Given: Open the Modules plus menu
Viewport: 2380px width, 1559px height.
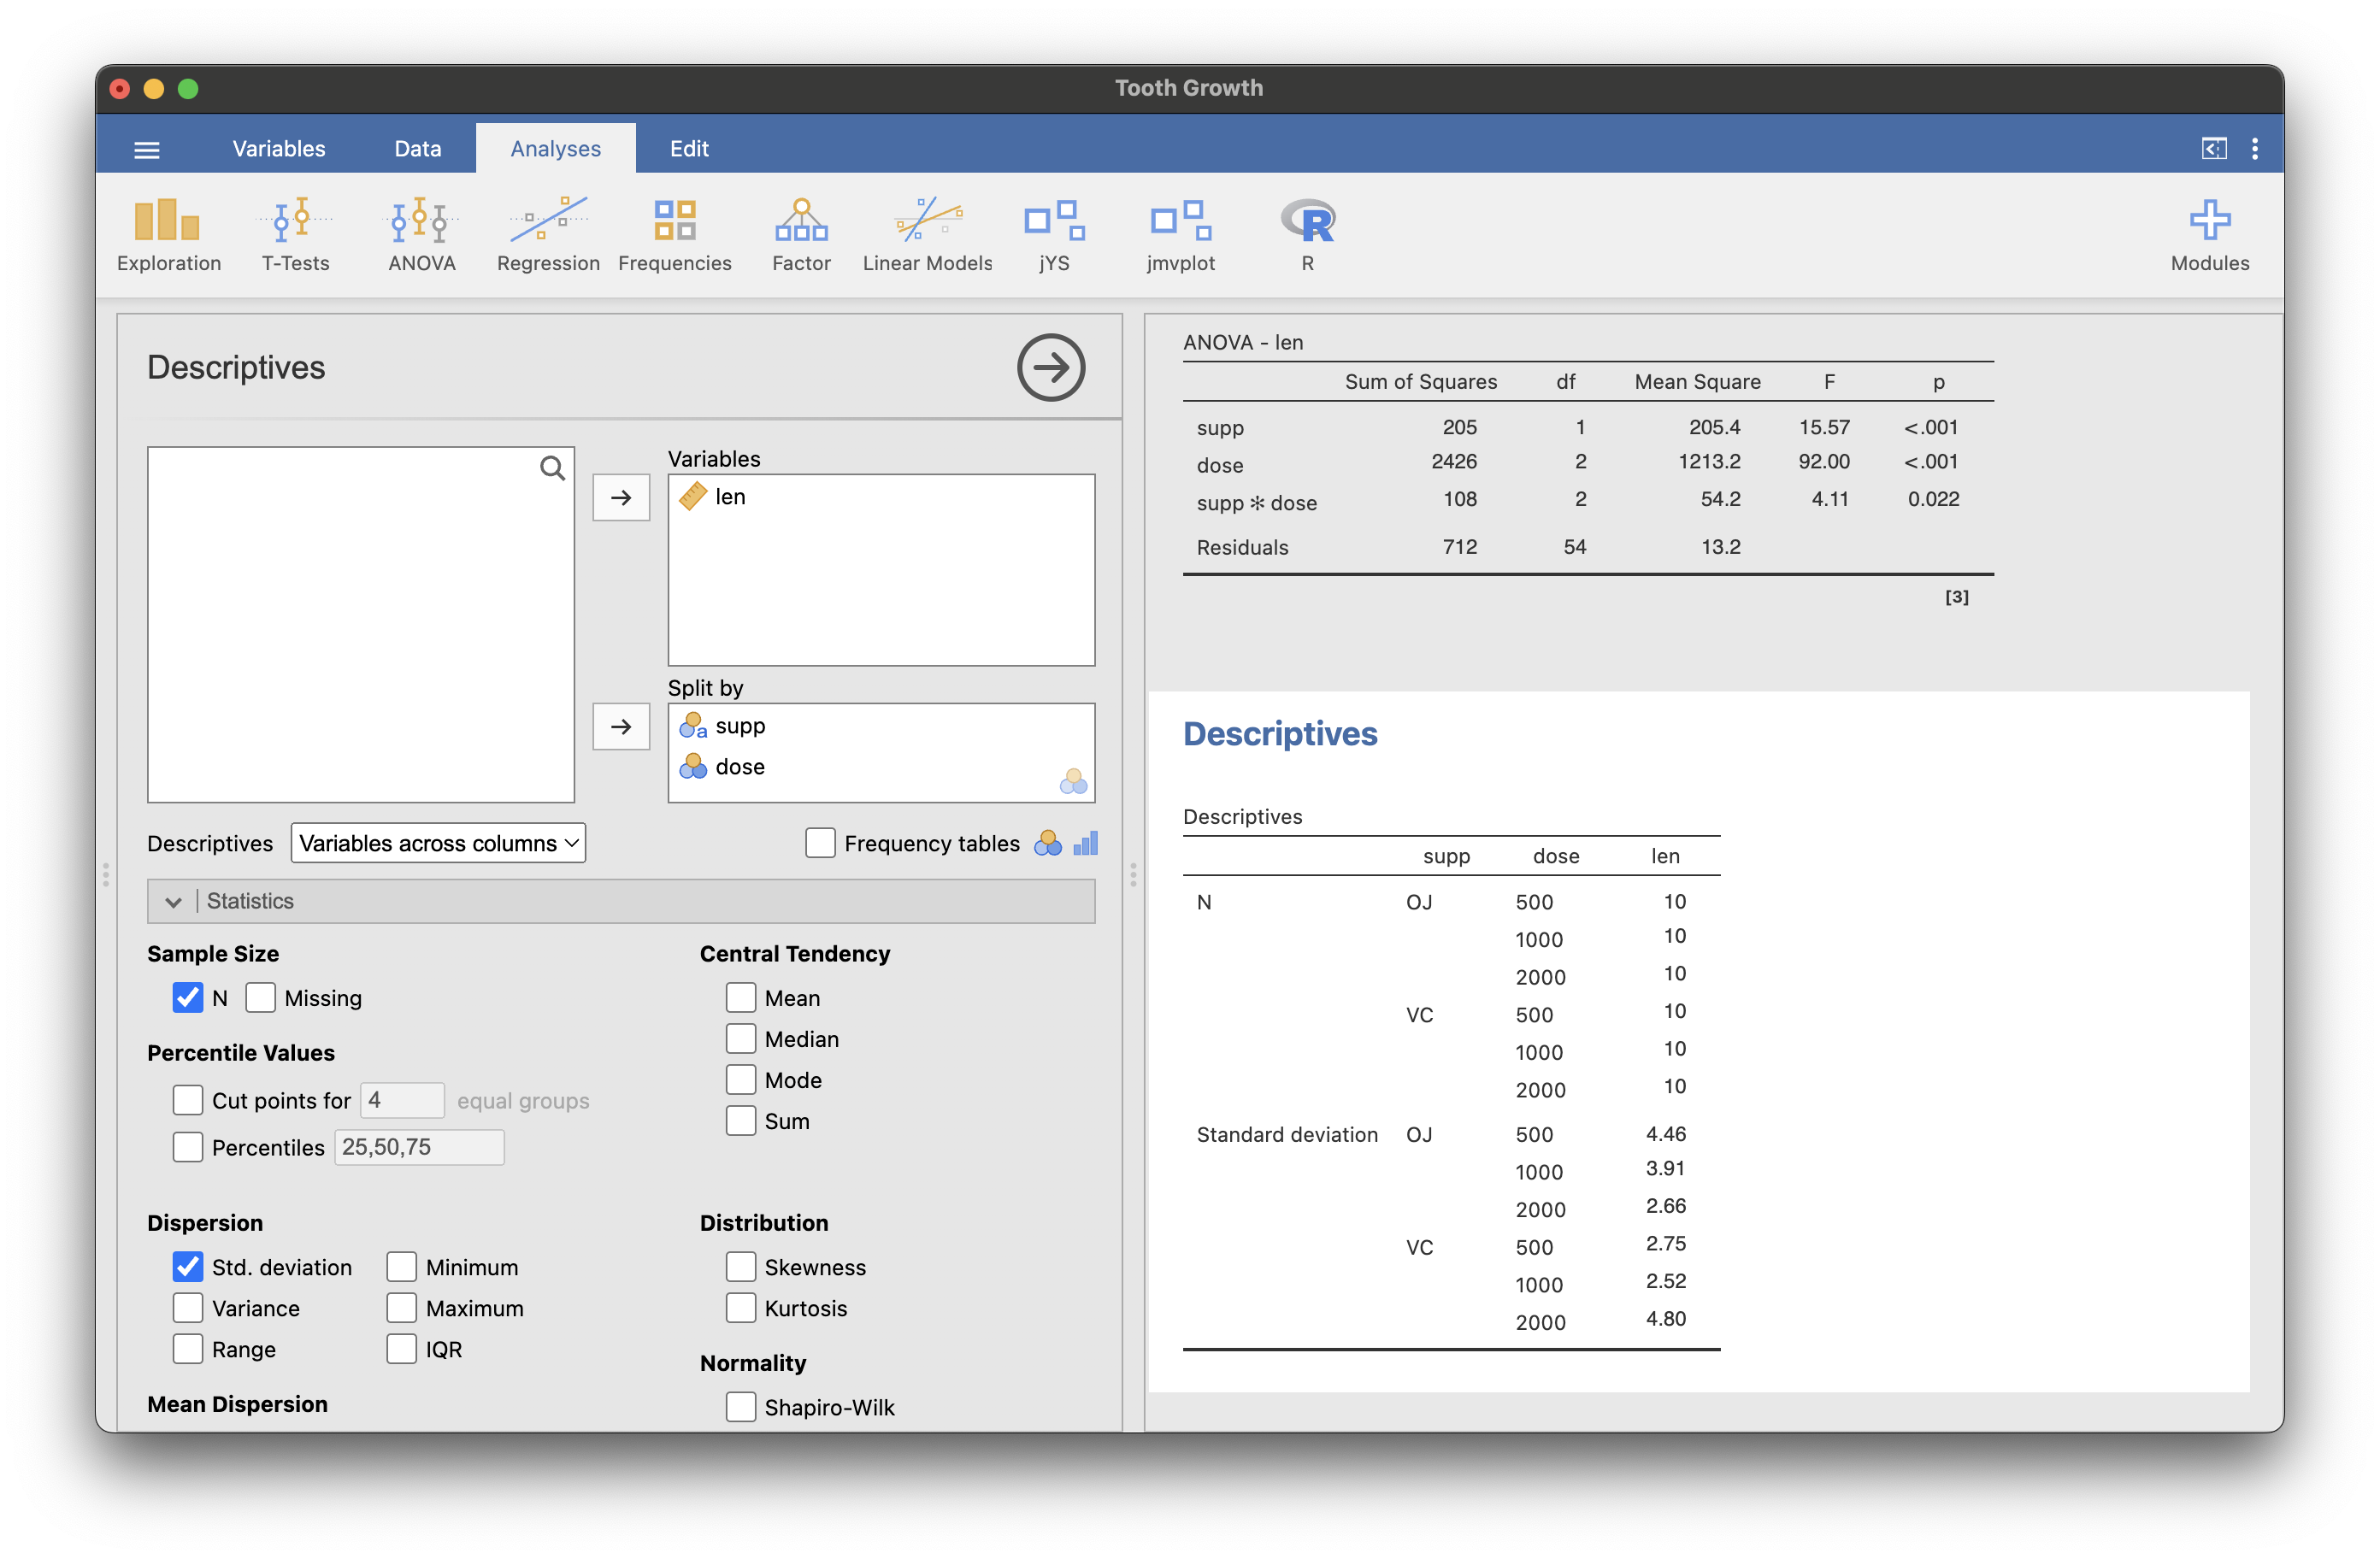Looking at the screenshot, I should click(2209, 235).
